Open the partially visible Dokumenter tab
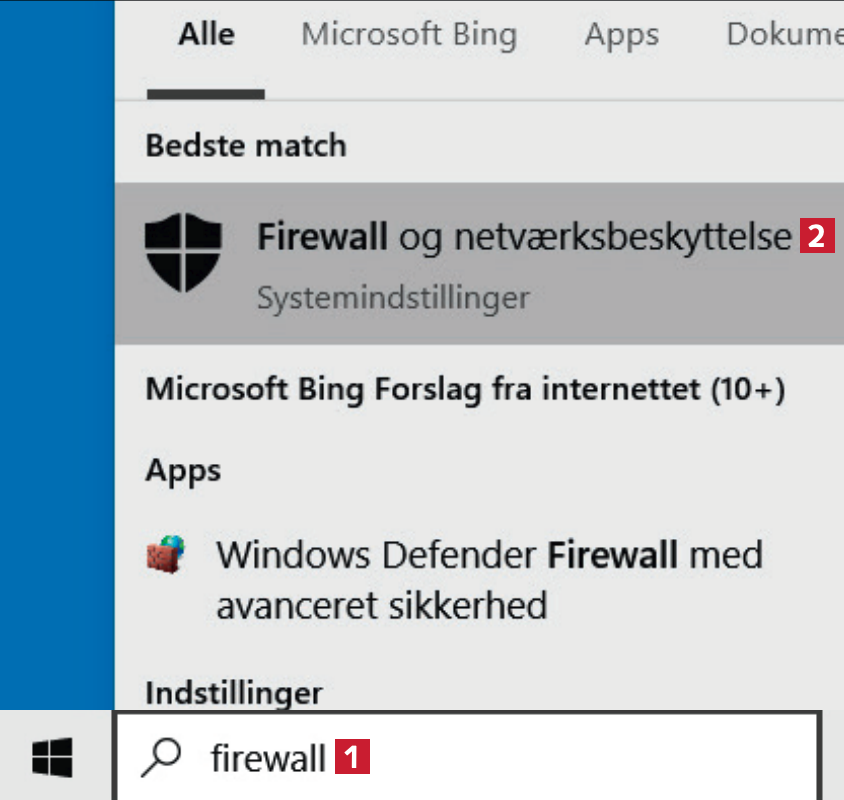The image size is (844, 800). [784, 35]
